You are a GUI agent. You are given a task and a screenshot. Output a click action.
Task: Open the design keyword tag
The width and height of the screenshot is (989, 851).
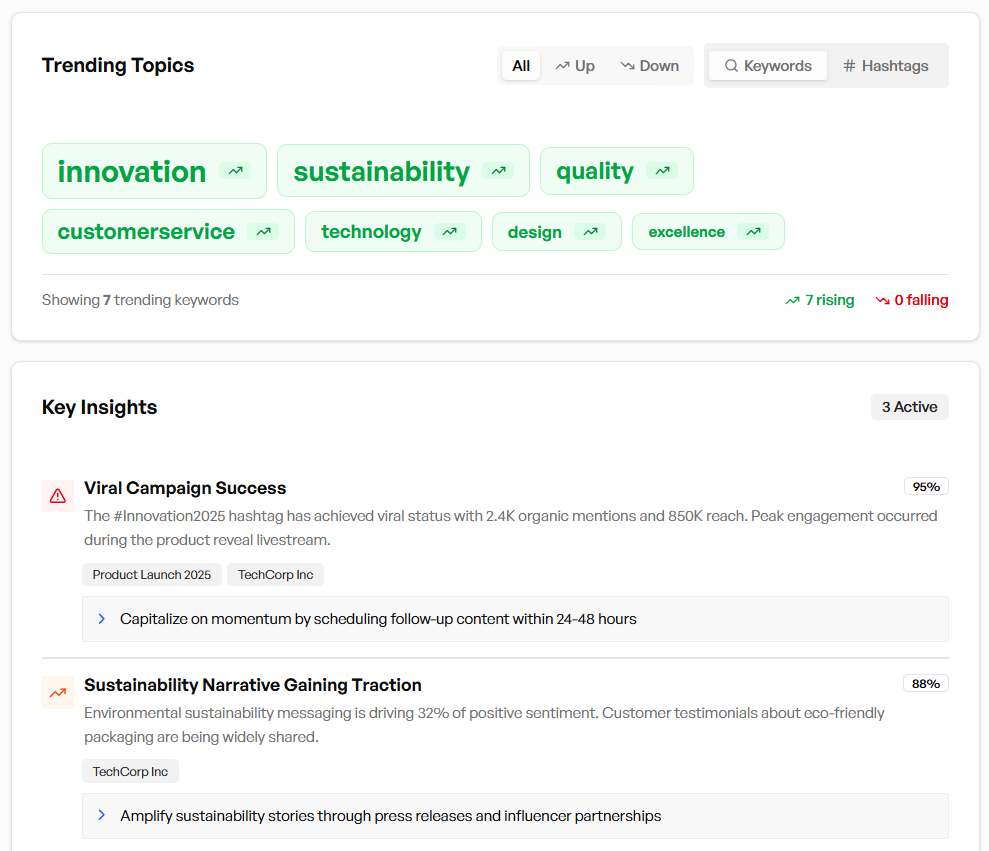(x=535, y=232)
